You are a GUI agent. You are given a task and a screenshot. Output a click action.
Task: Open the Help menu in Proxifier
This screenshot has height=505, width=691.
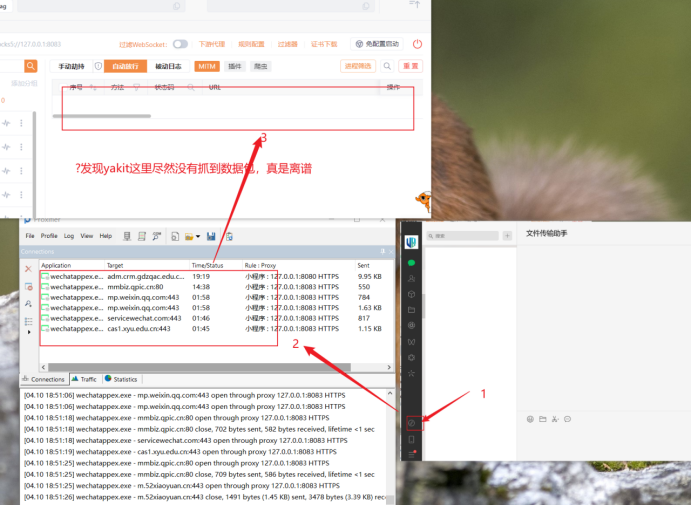[x=106, y=236]
